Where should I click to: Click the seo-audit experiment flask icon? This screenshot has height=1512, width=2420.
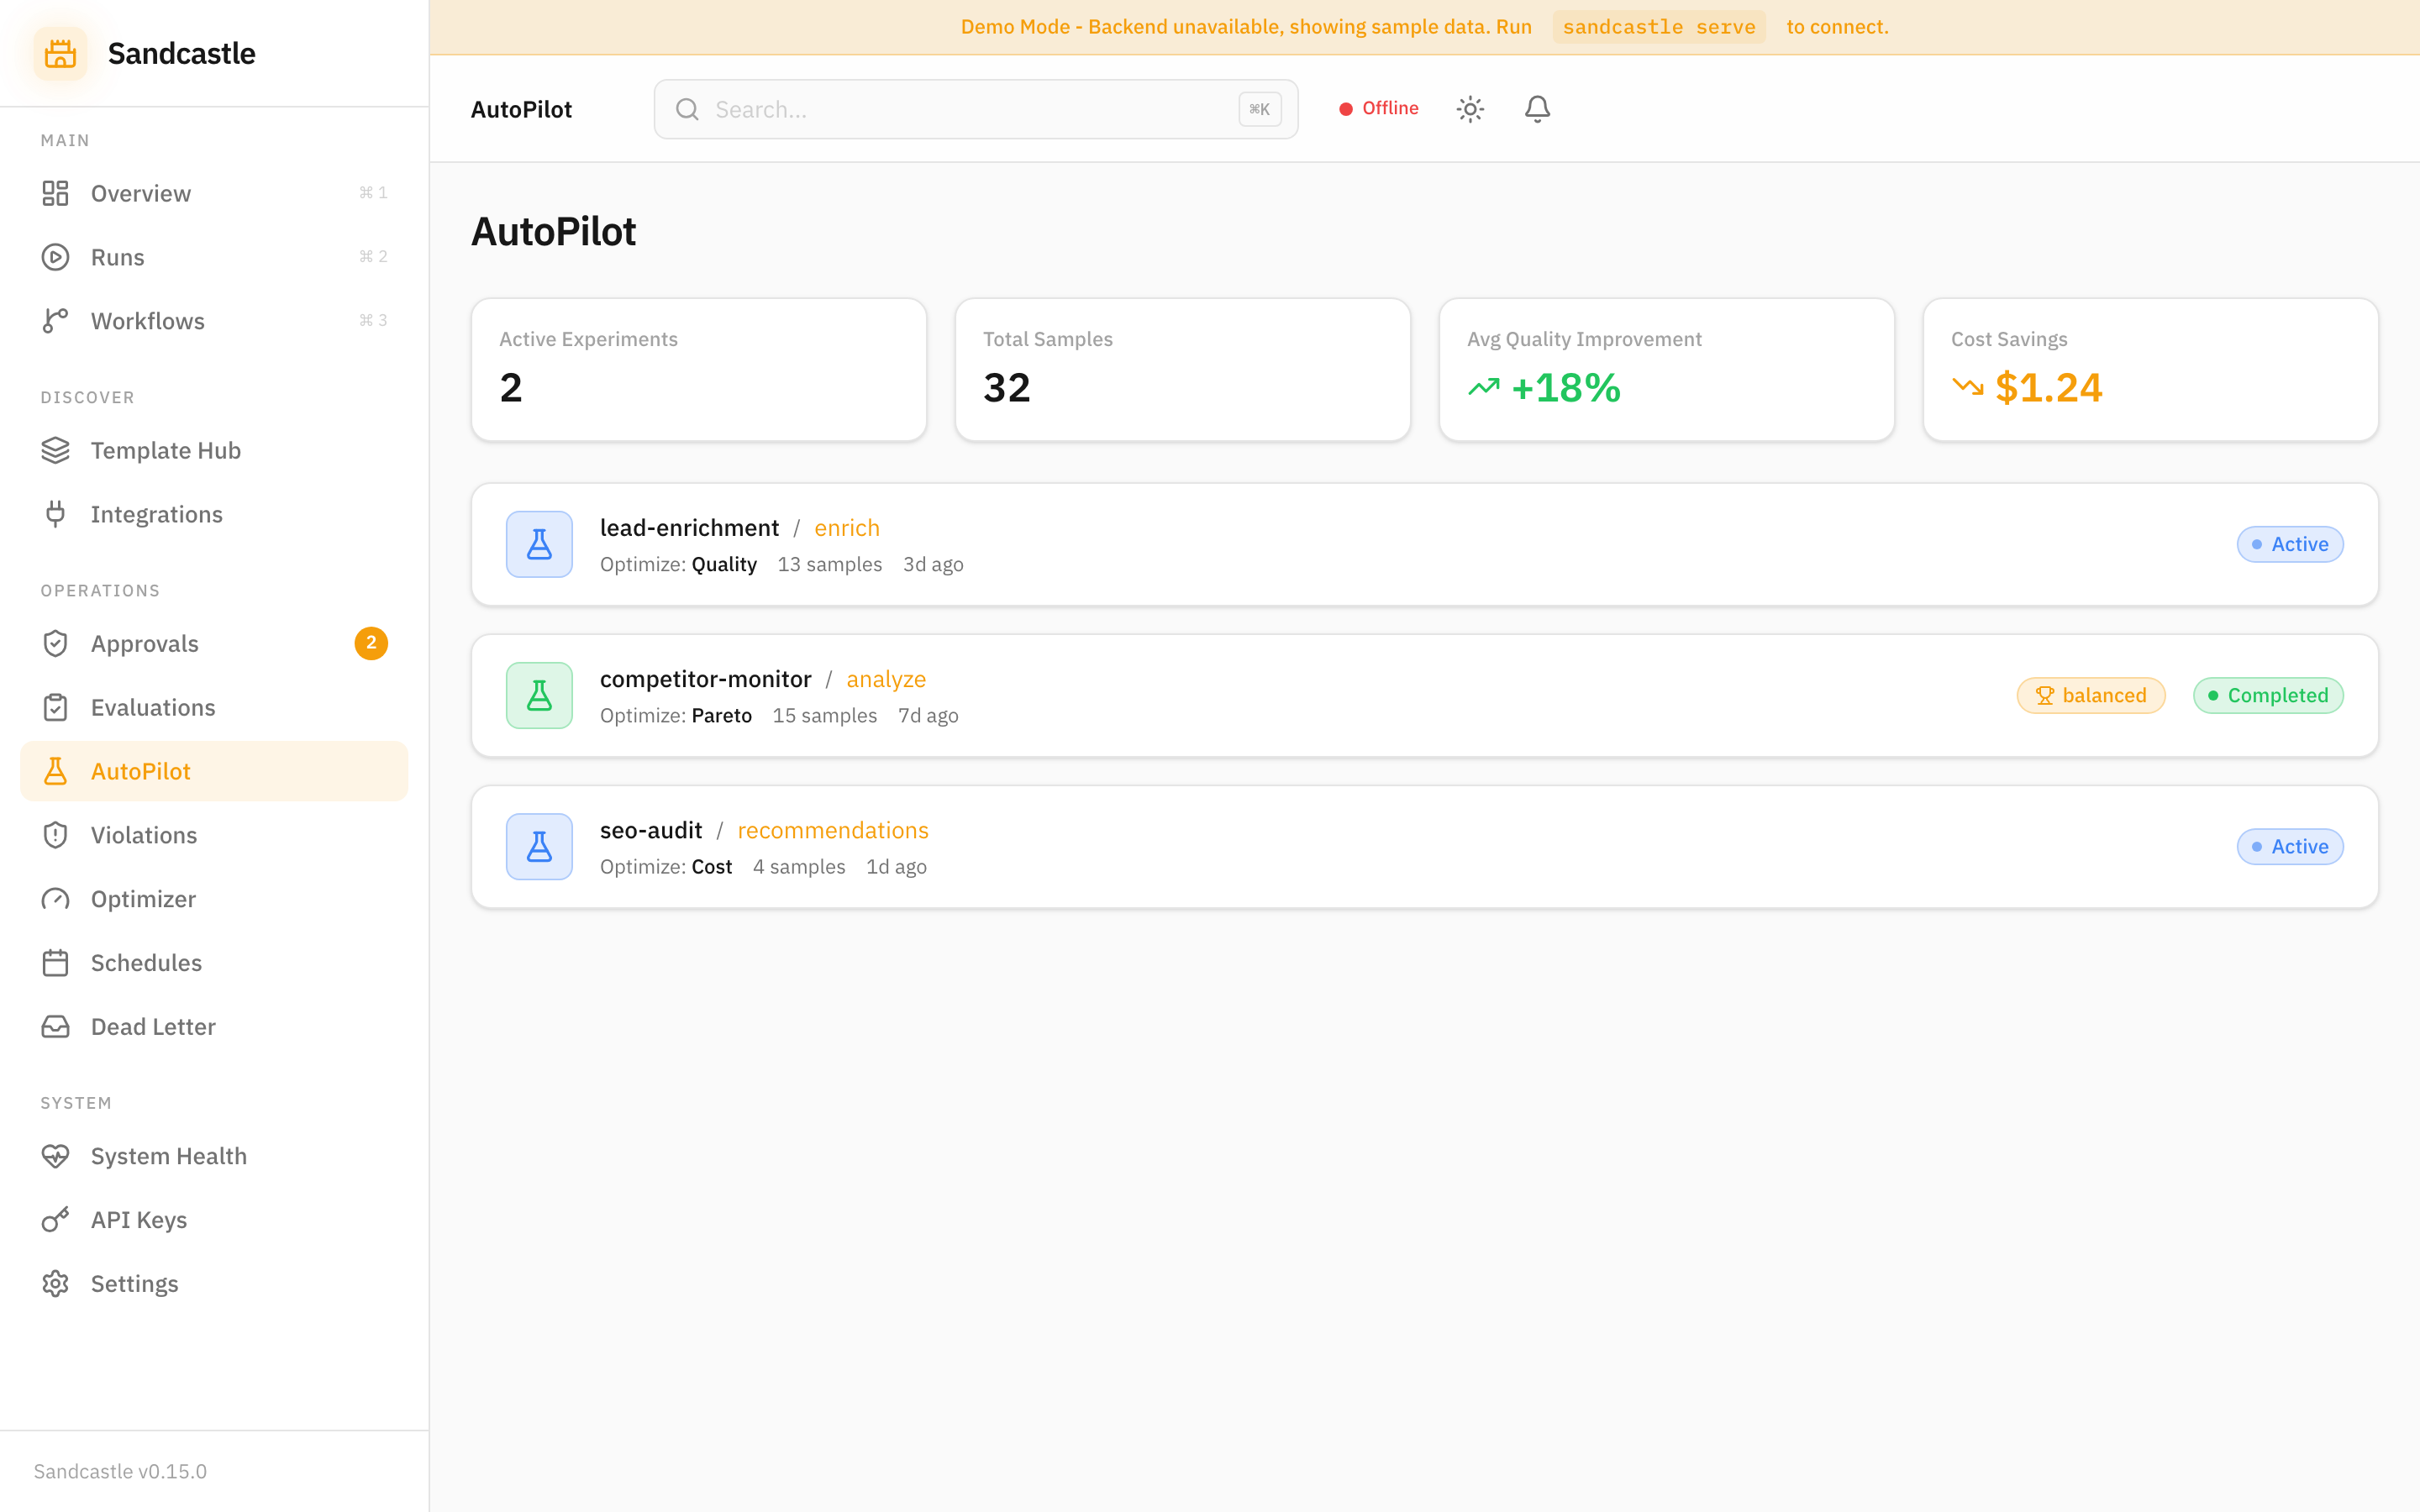(539, 846)
